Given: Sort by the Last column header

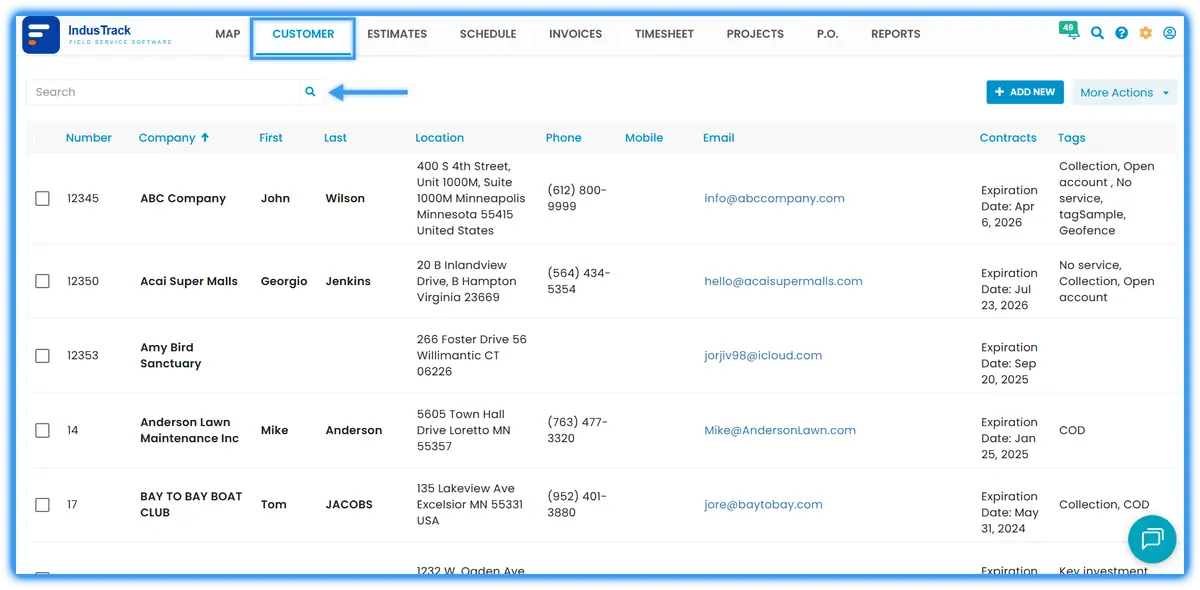Looking at the screenshot, I should pos(335,138).
